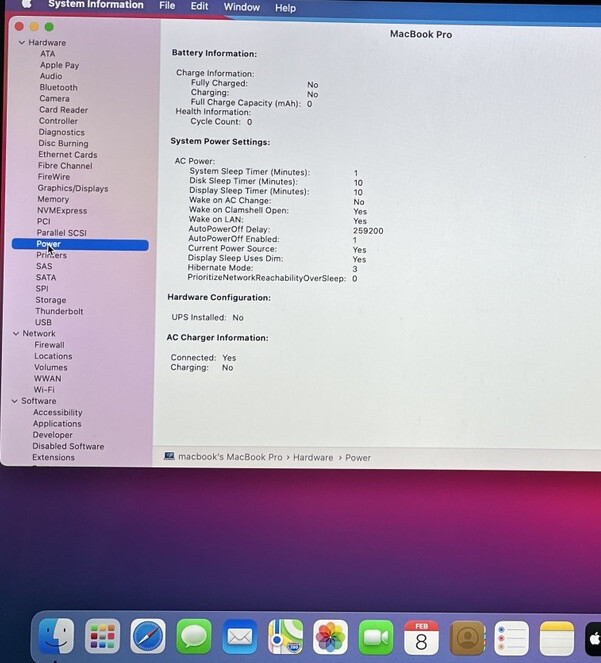The height and width of the screenshot is (663, 601).
Task: Select USB in the sidebar
Action: pos(43,322)
